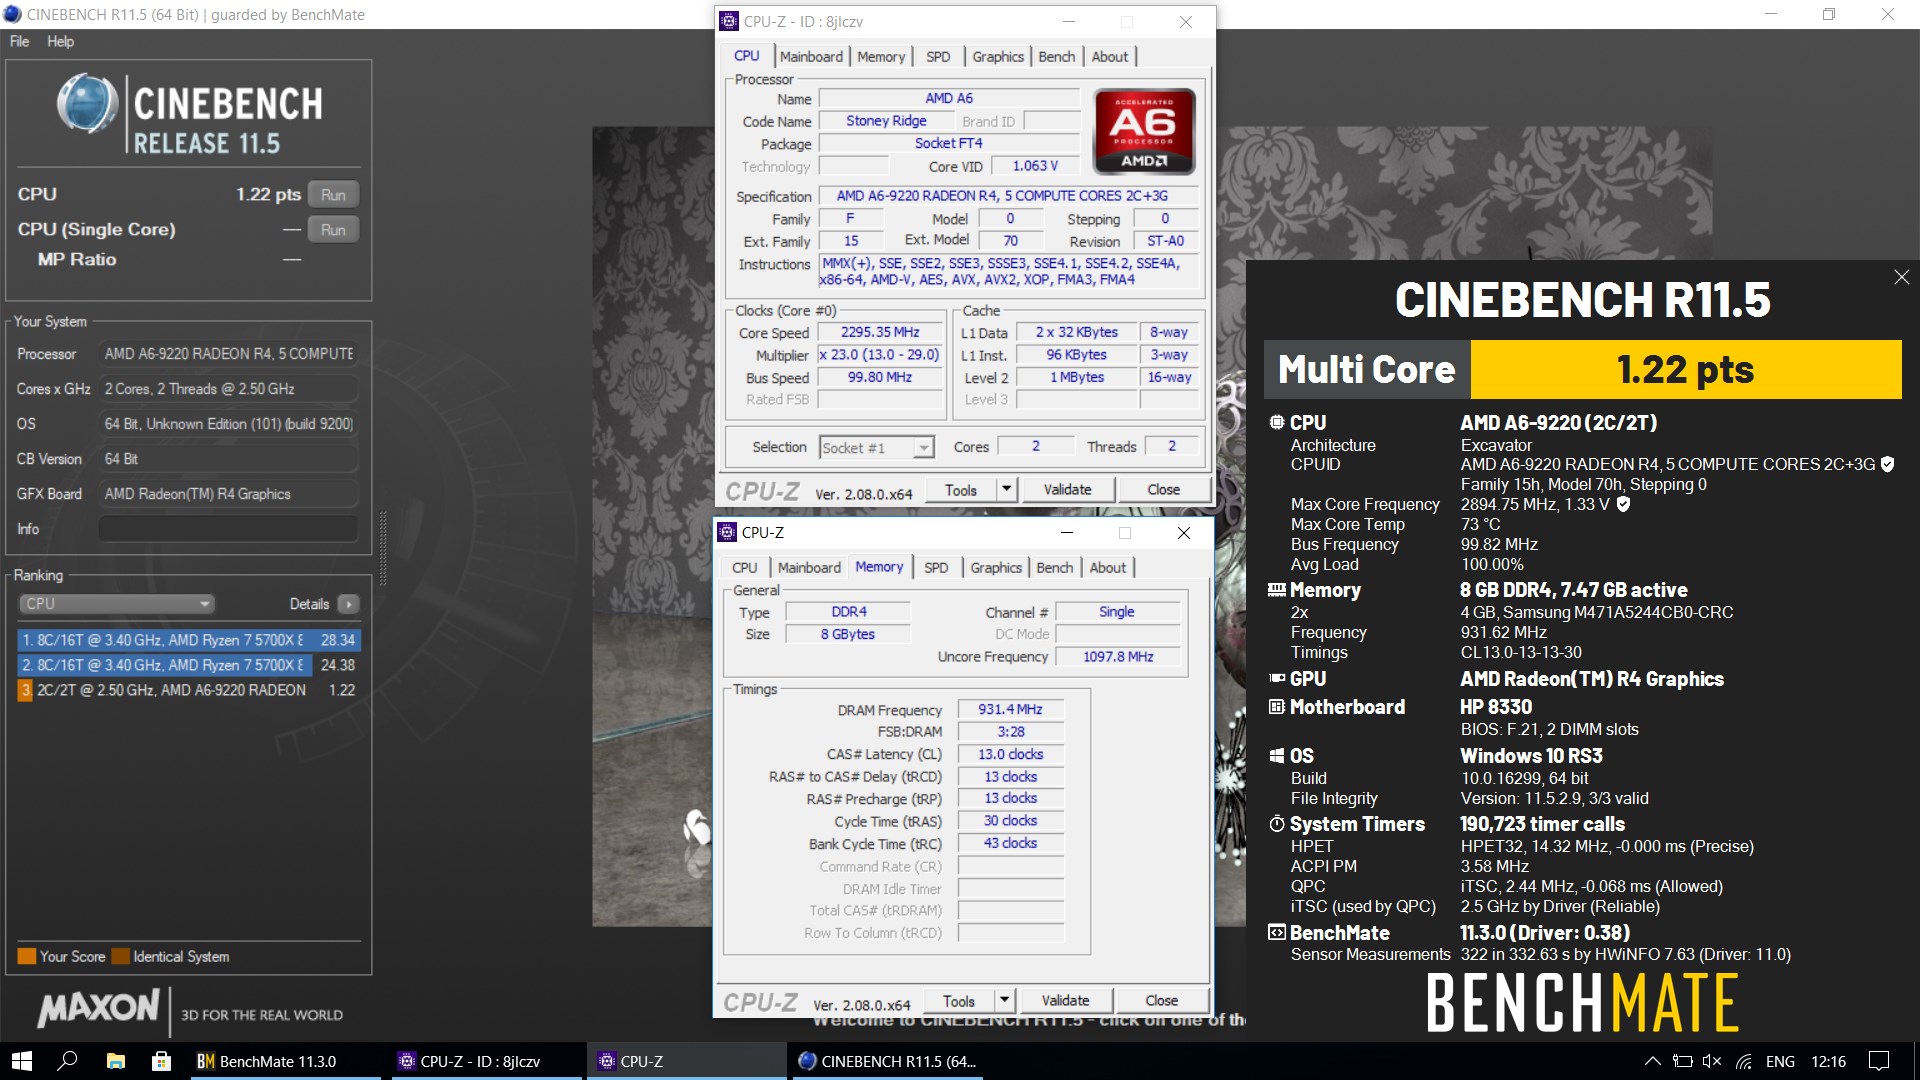
Task: Switch to CPU-Z ID 8jlczv taskbar window
Action: point(486,1061)
